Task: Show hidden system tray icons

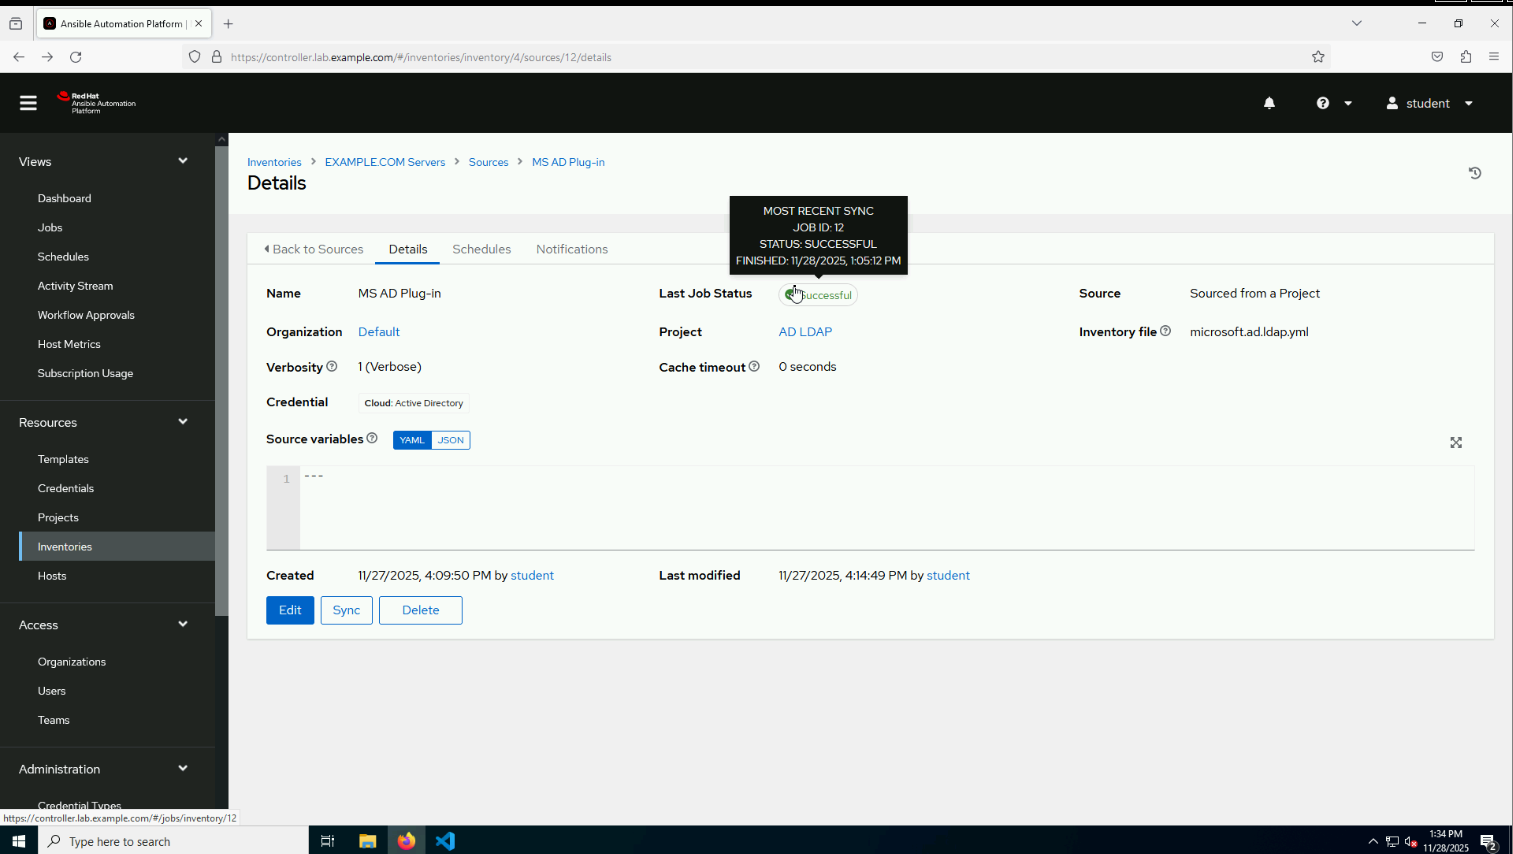Action: click(1373, 841)
